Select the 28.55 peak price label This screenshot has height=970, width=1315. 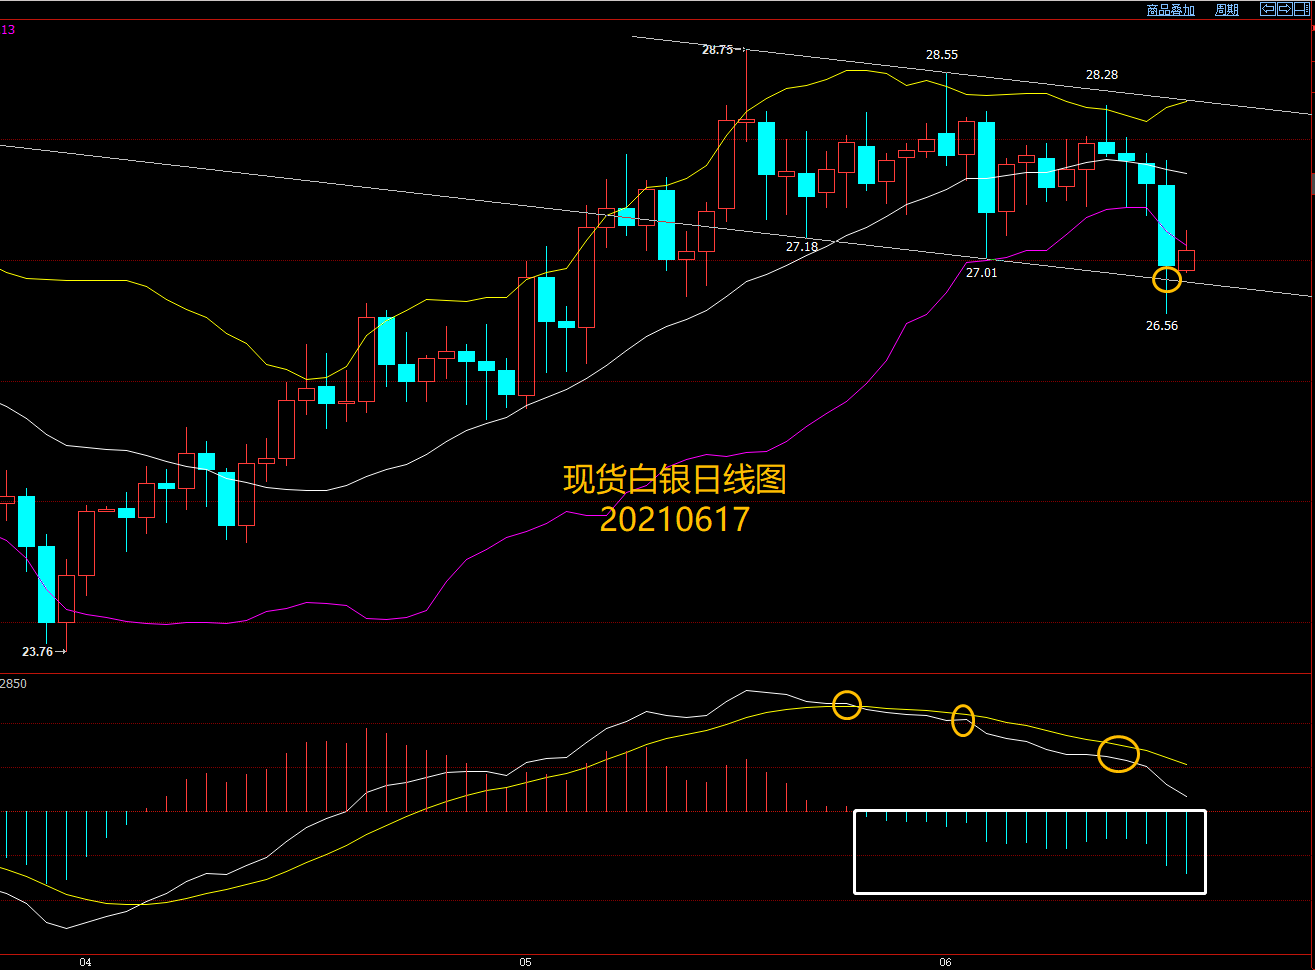pos(941,55)
